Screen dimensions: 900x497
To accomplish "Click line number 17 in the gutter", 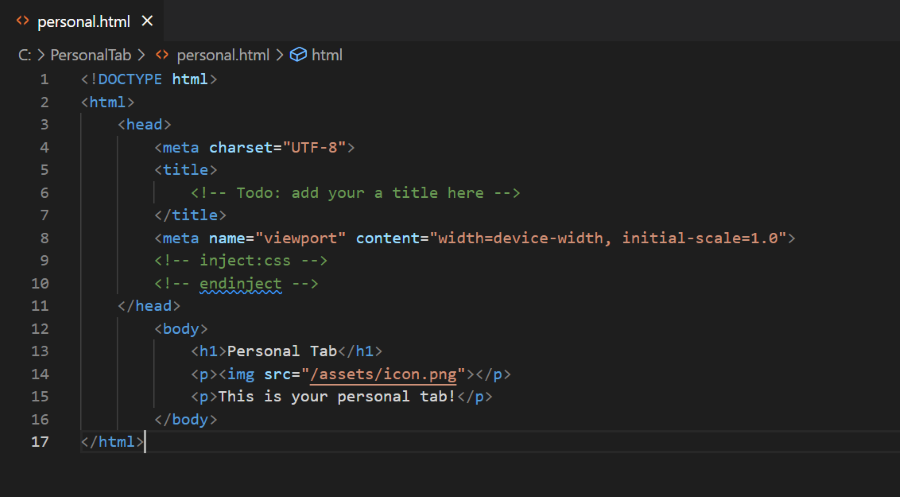I will pyautogui.click(x=40, y=441).
